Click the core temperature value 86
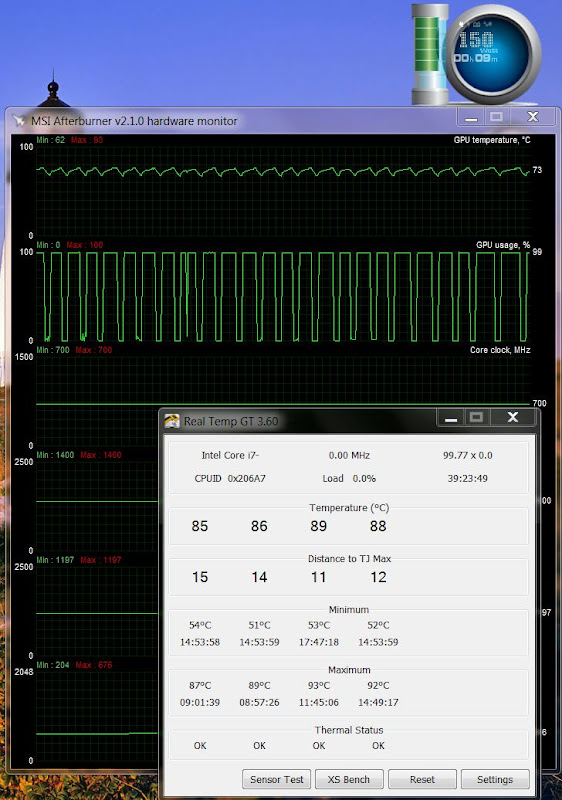This screenshot has width=562, height=800. [x=259, y=526]
